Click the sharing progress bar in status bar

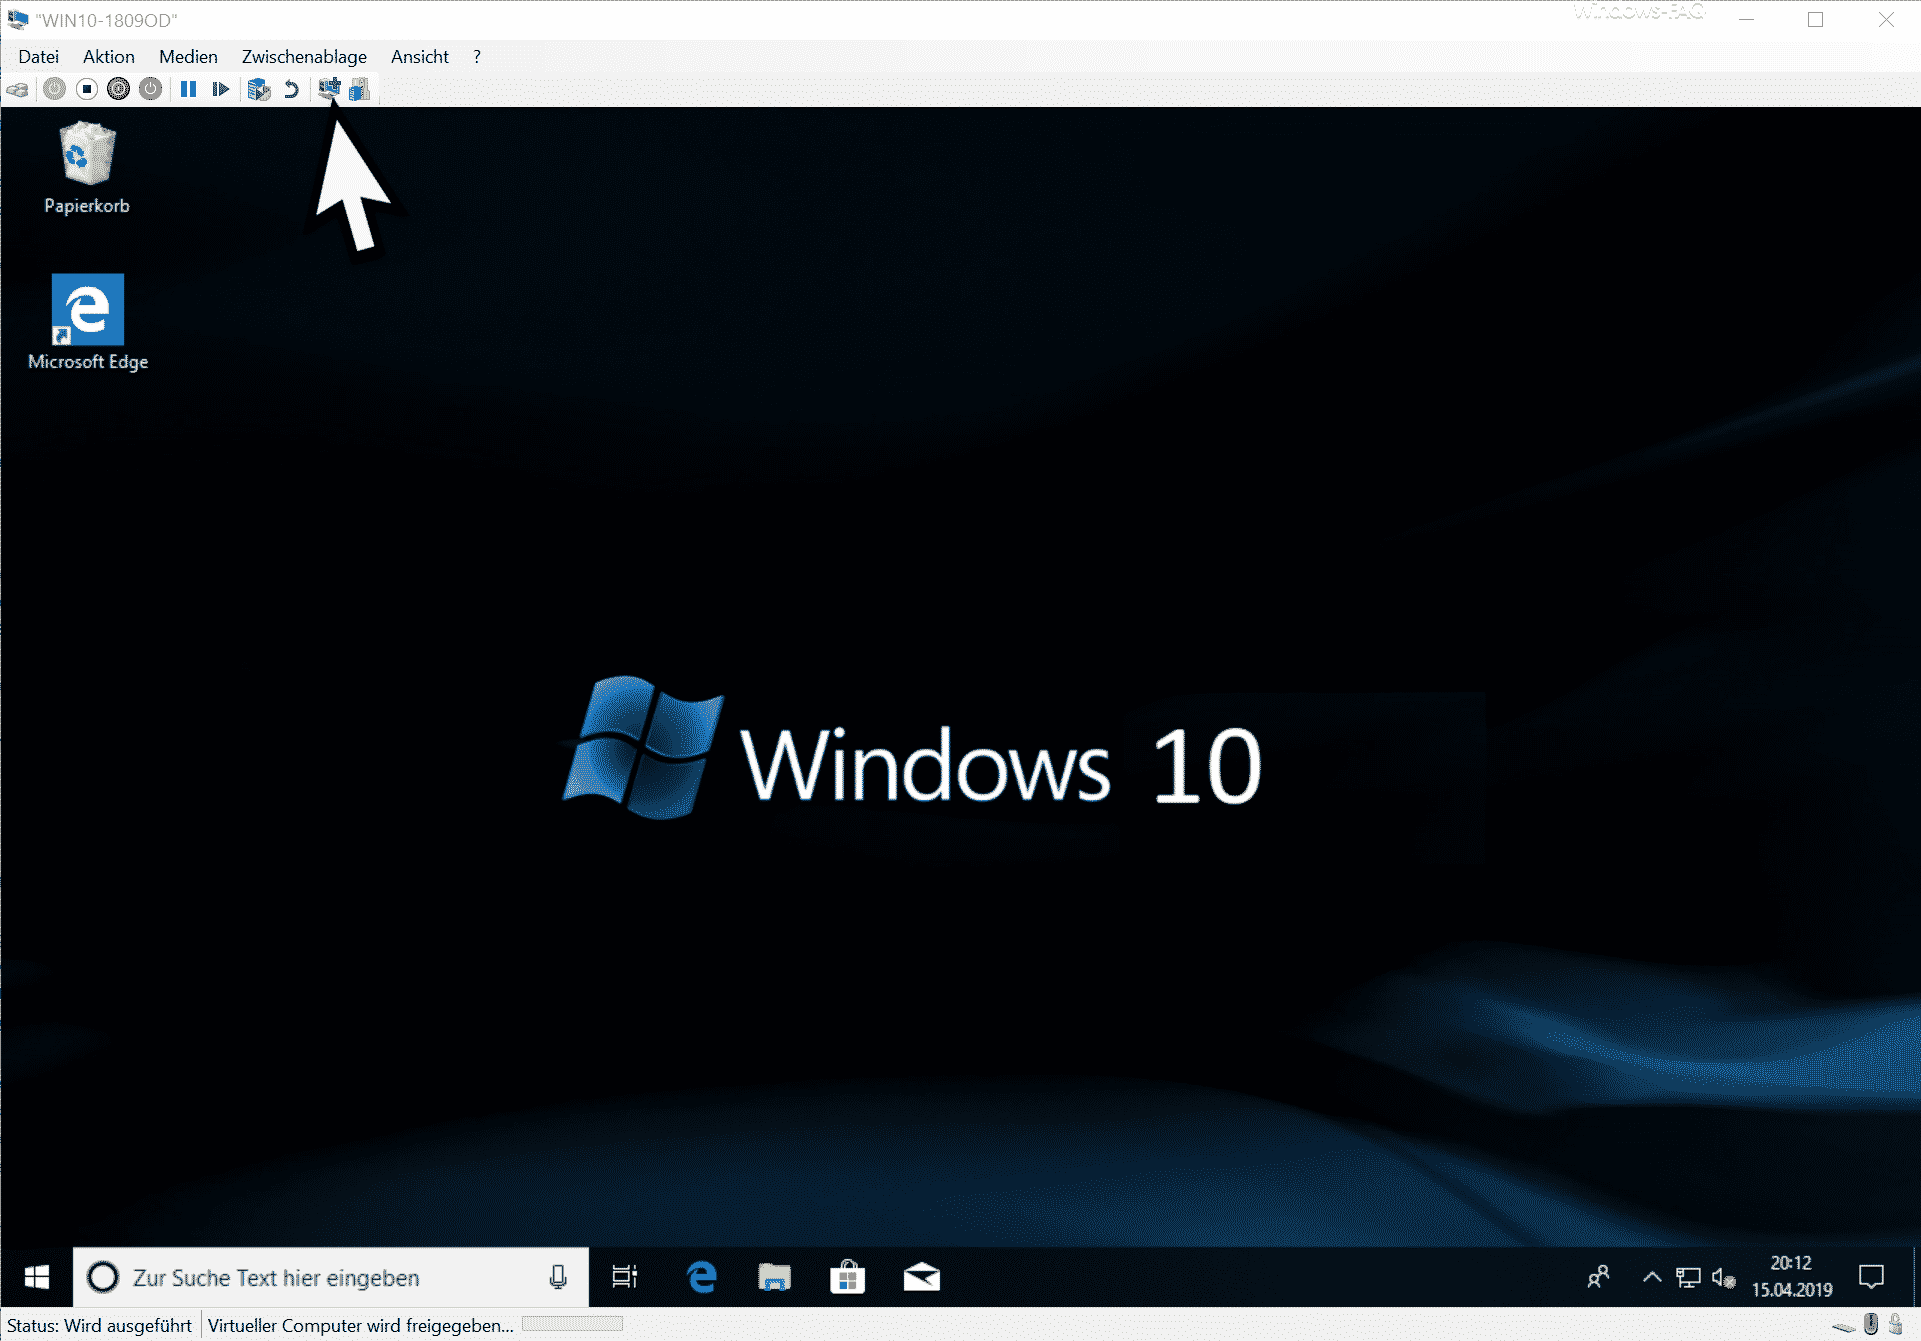pyautogui.click(x=573, y=1324)
